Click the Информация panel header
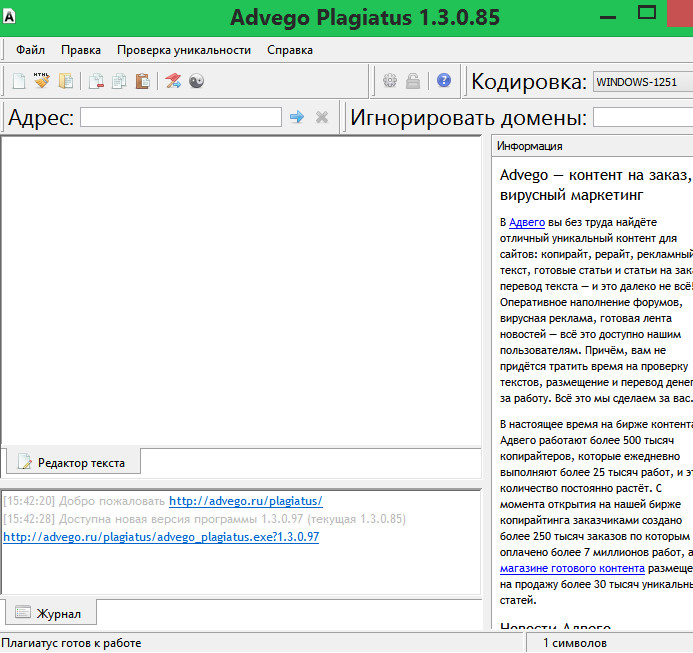Viewport: 693px width, 653px height. click(592, 146)
